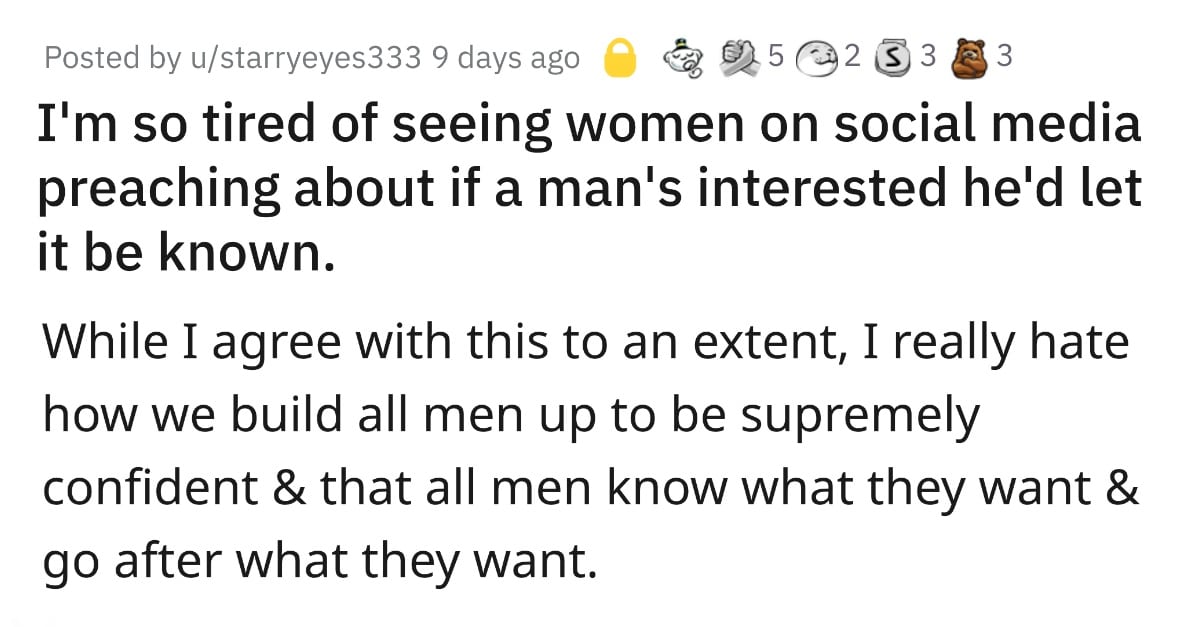
Task: Click the count 3 beside Silver award
Action: tap(927, 58)
